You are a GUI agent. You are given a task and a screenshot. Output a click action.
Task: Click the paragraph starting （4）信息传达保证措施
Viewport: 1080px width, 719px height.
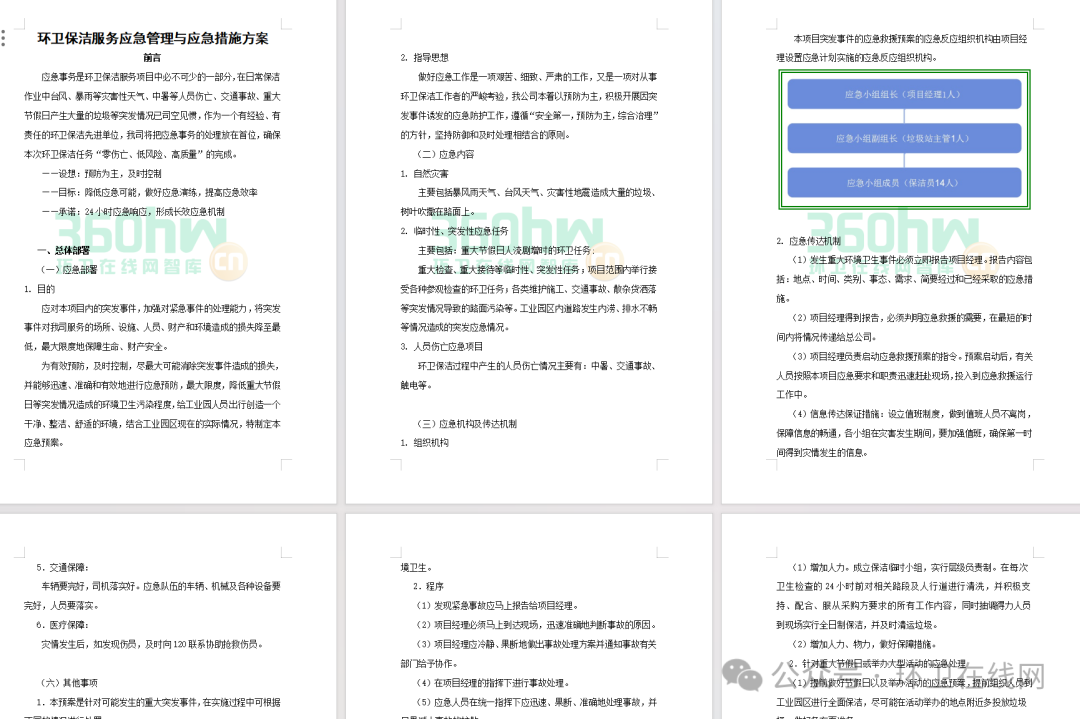904,433
